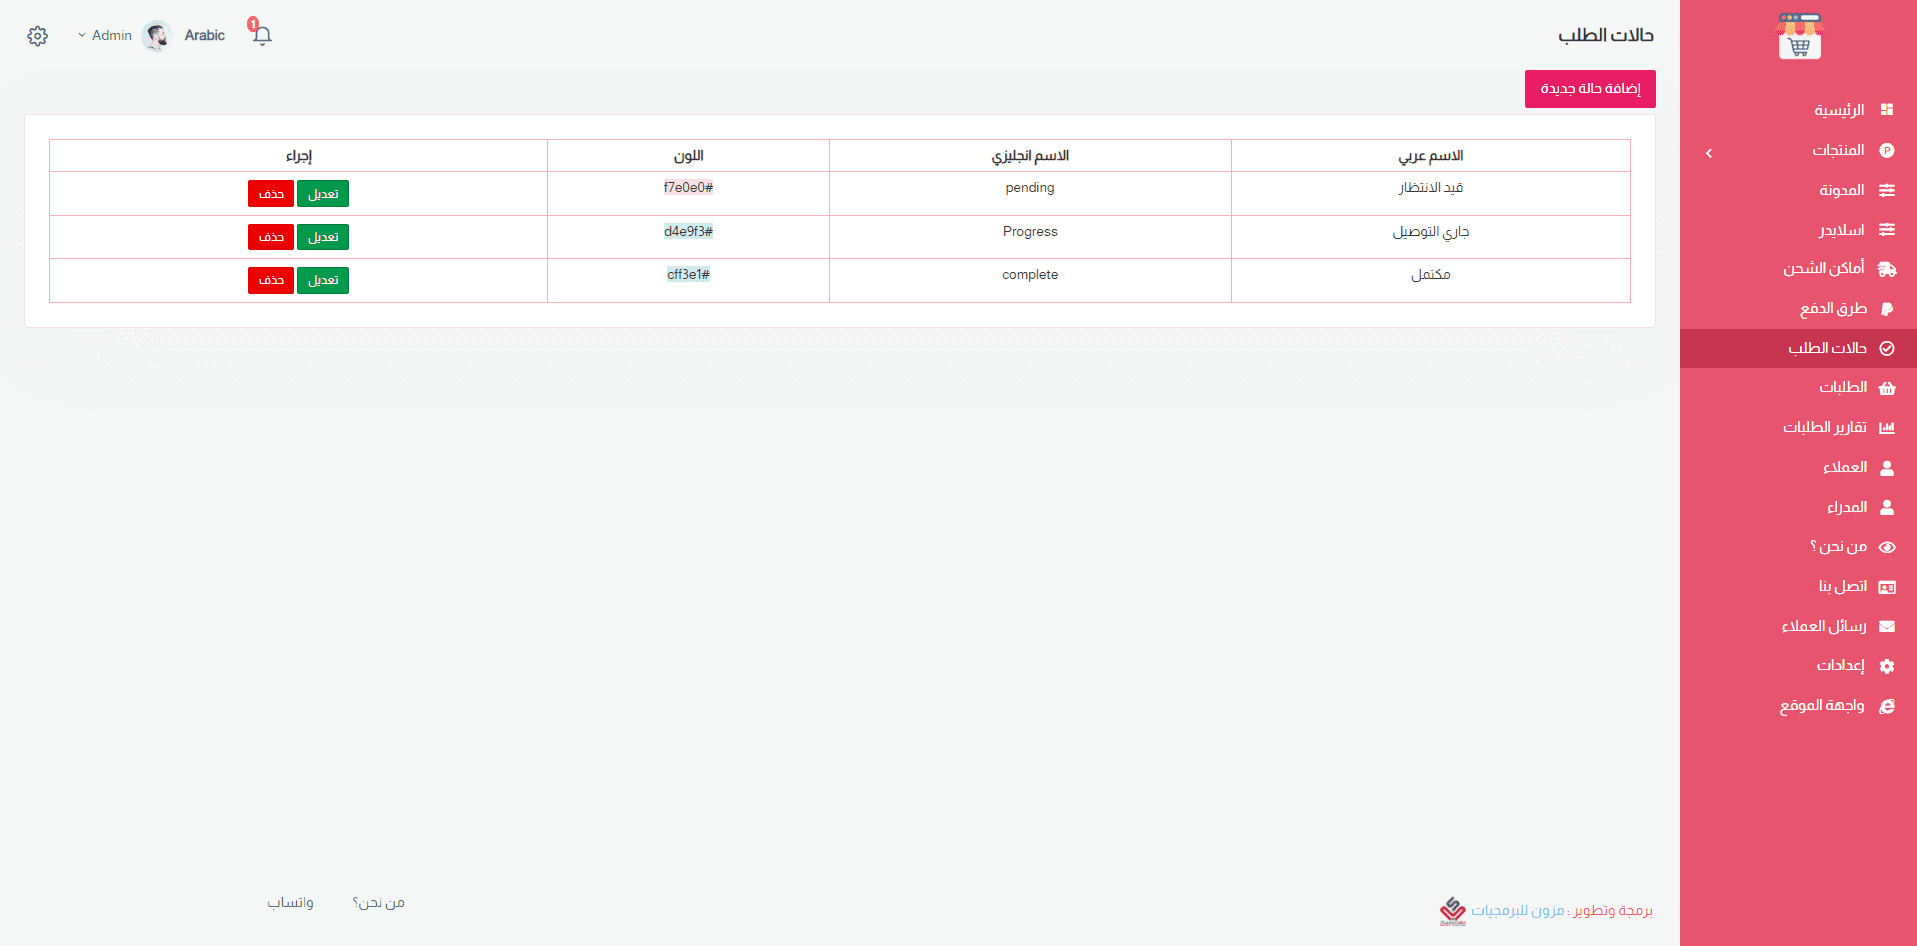Click مزون للبرمجيات developer link
The height and width of the screenshot is (946, 1917).
1517,910
